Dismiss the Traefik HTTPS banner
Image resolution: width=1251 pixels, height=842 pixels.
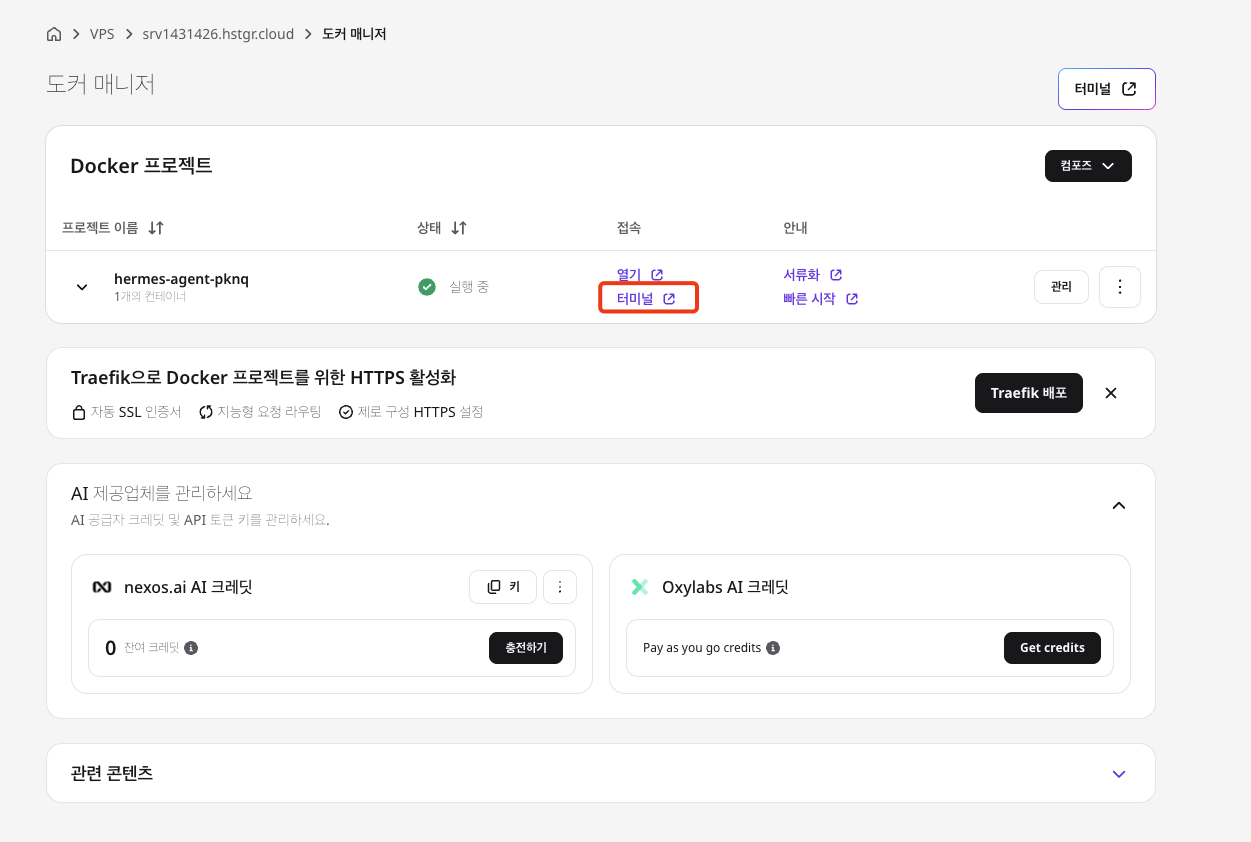click(x=1110, y=393)
